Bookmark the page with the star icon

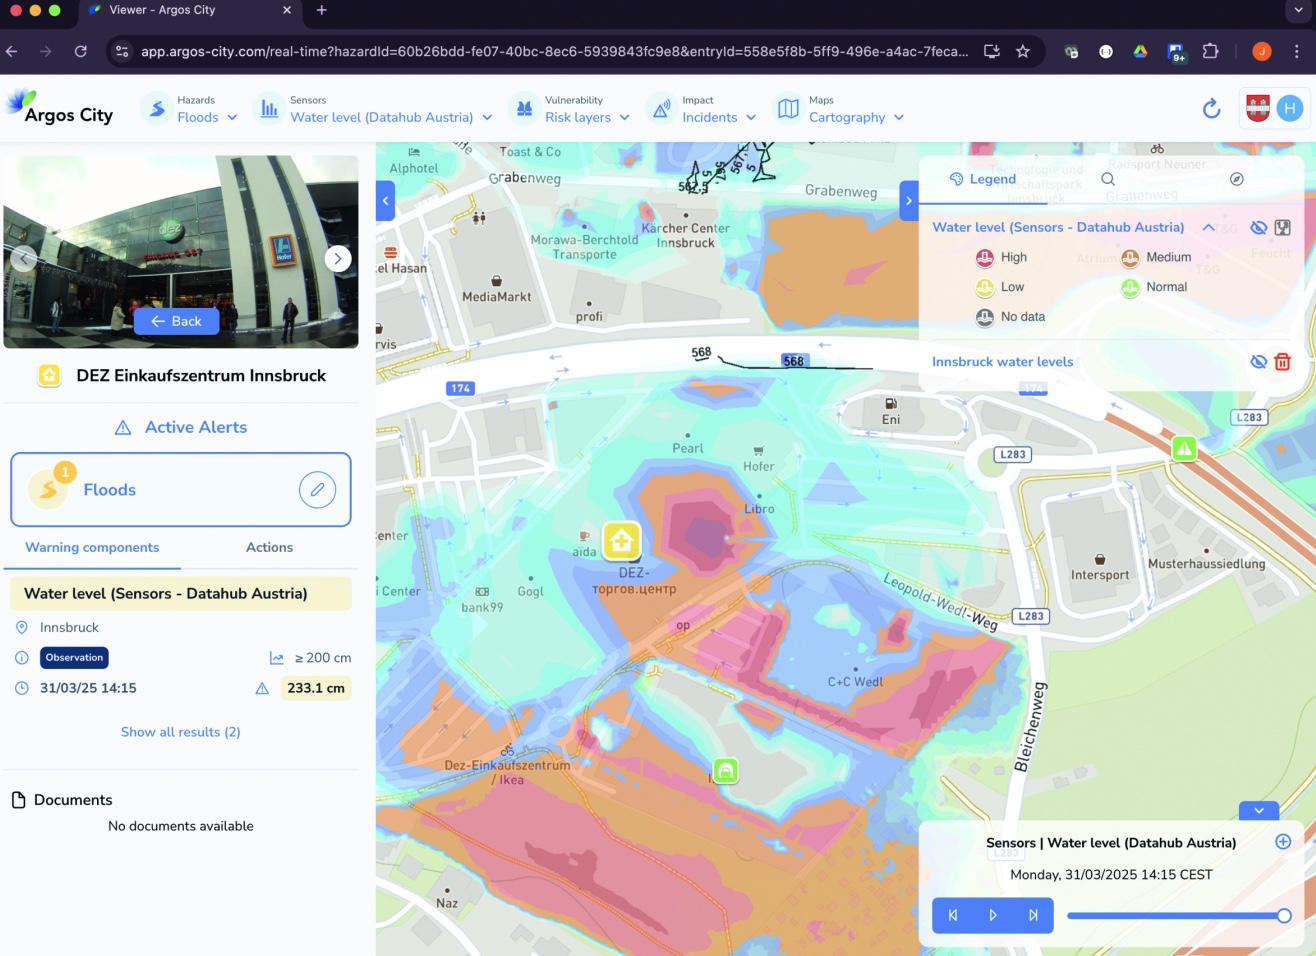coord(1023,51)
